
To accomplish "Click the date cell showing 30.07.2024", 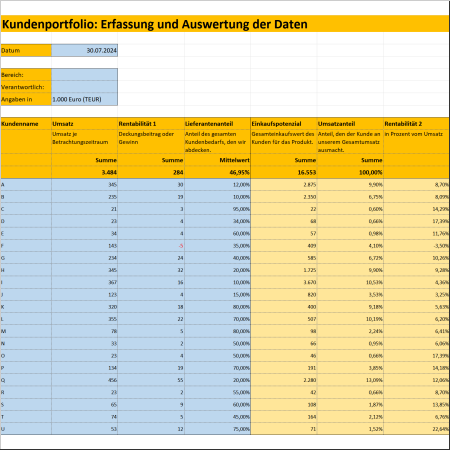I will (x=85, y=50).
